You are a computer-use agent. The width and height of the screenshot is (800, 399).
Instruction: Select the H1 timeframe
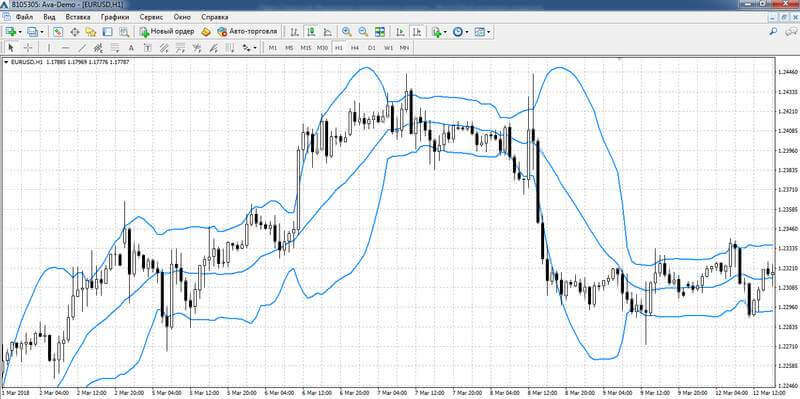coord(339,47)
